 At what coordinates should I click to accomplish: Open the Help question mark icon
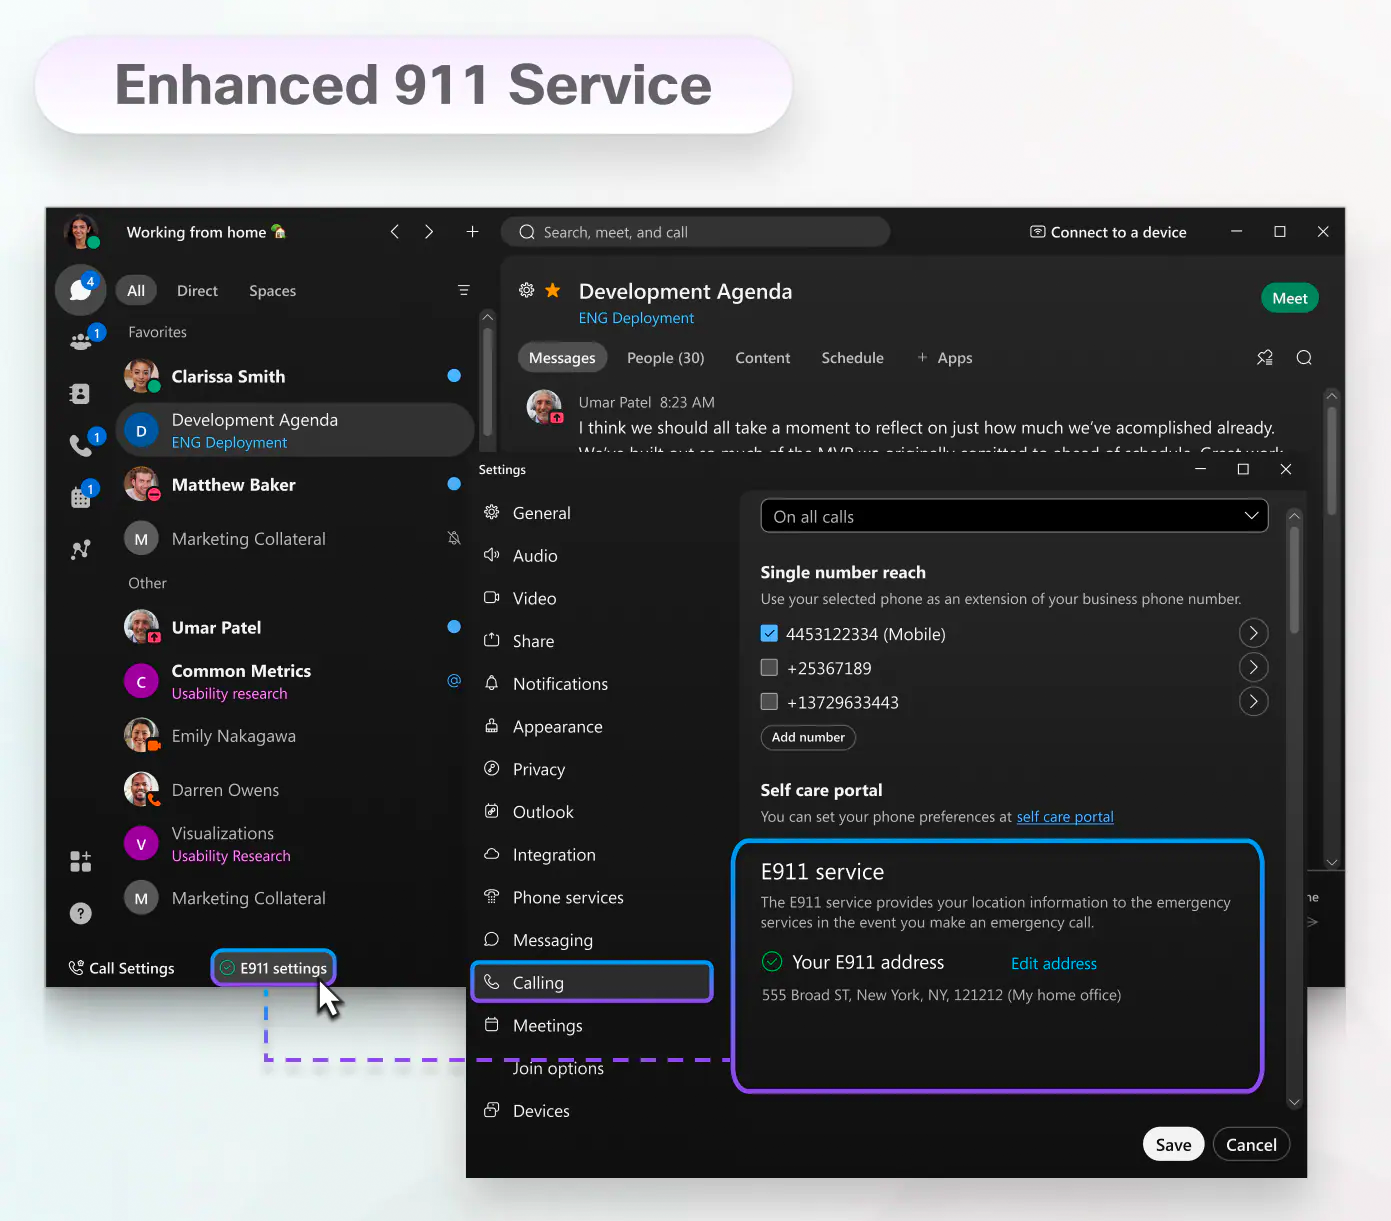pos(81,913)
